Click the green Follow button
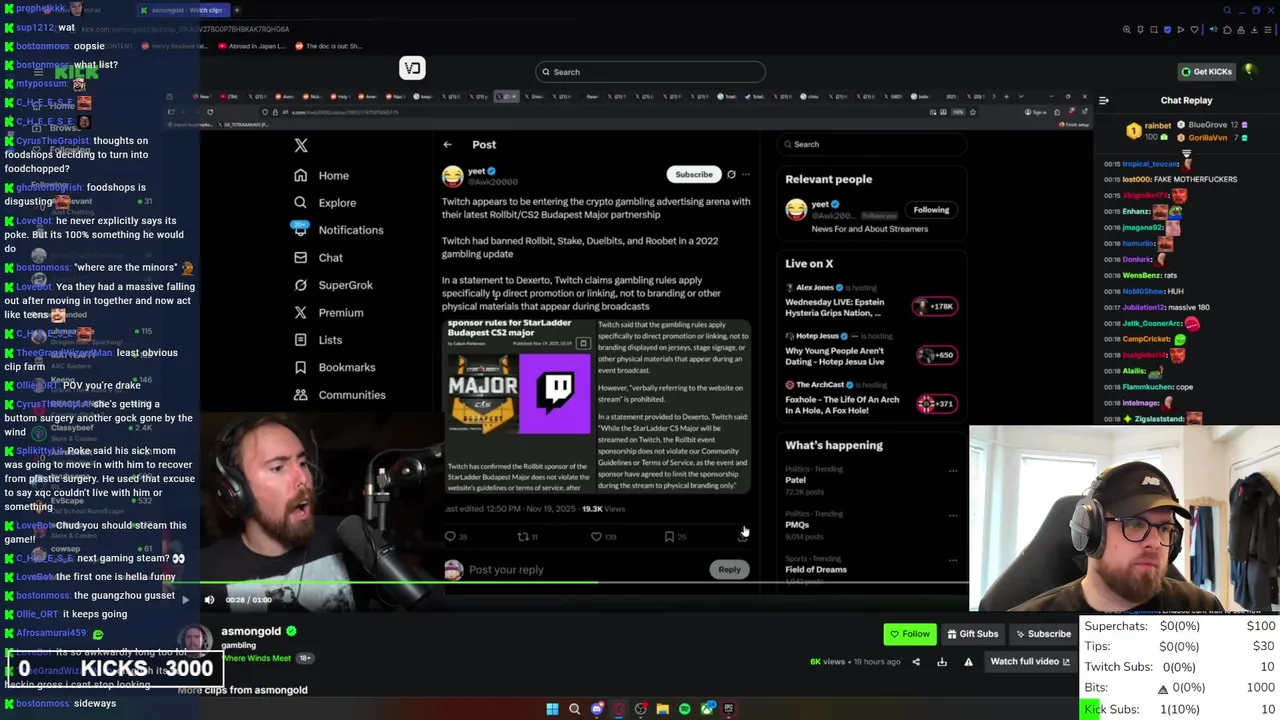Image resolution: width=1280 pixels, height=720 pixels. pyautogui.click(x=909, y=634)
